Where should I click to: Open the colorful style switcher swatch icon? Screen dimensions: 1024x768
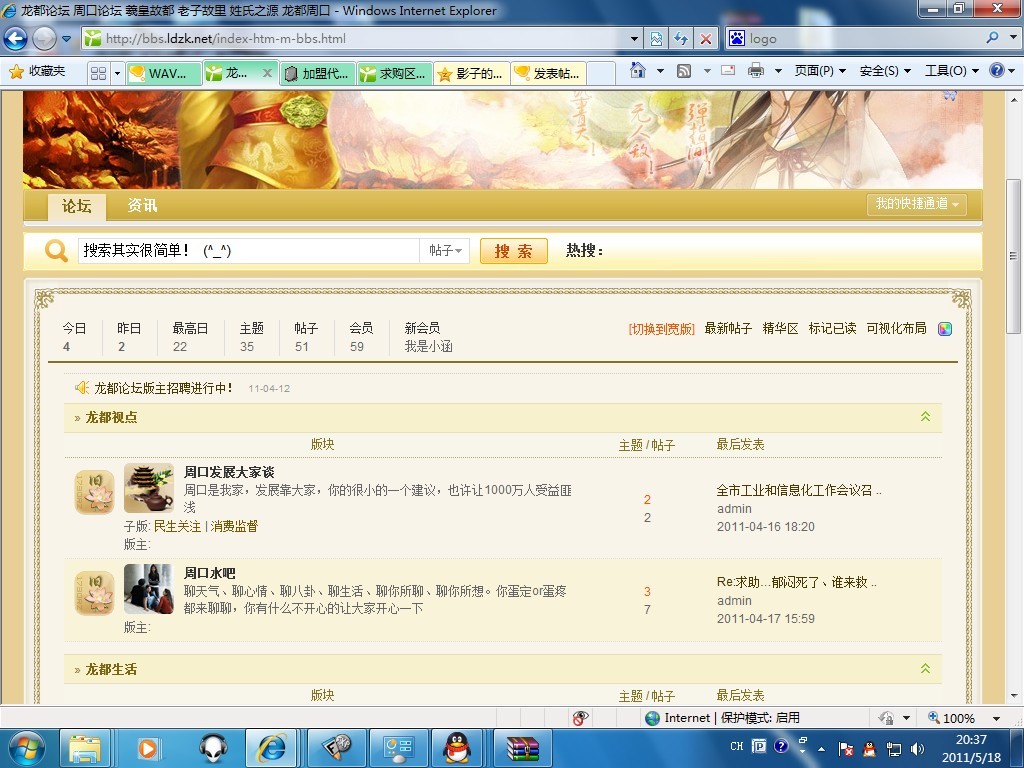(x=945, y=329)
